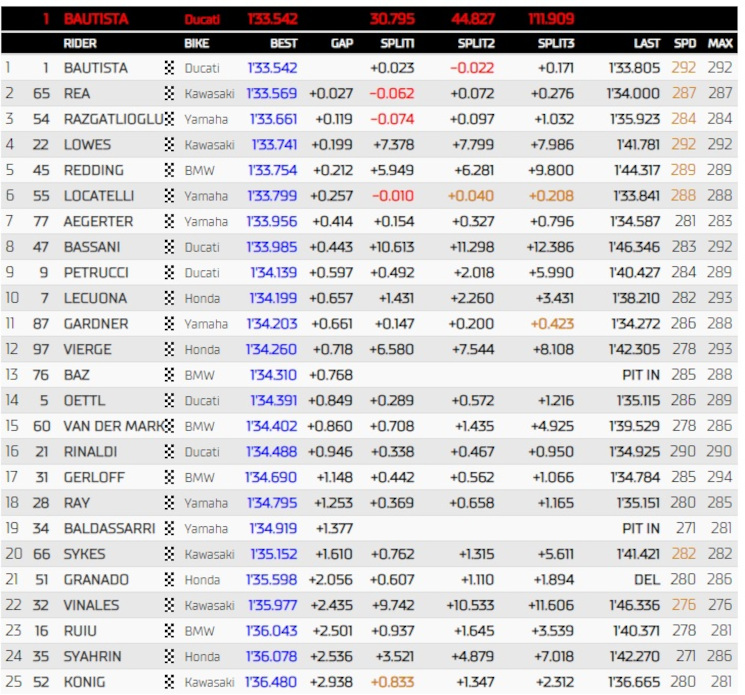The width and height of the screenshot is (745, 695).
Task: Click the checkered flag icon in Konig's row
Action: point(169,683)
